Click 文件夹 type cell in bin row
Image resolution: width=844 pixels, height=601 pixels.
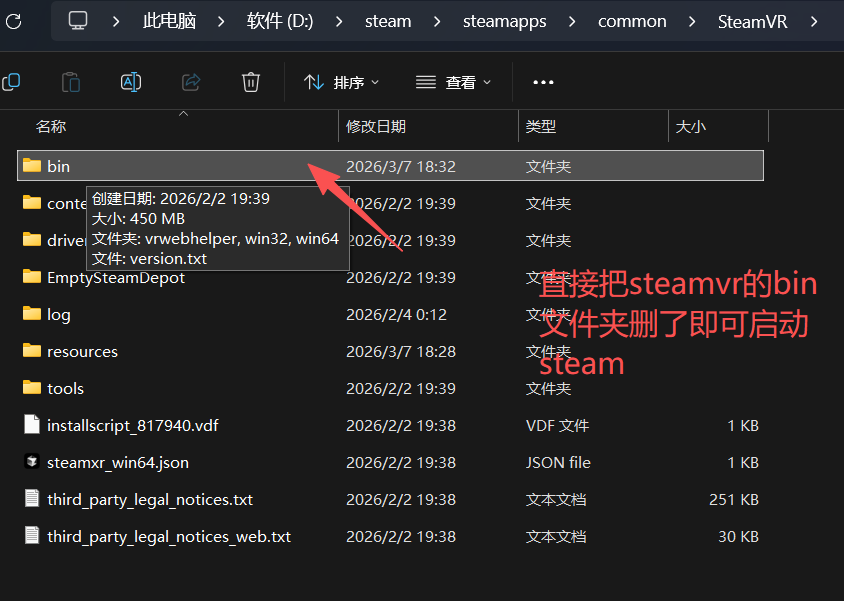click(x=548, y=166)
